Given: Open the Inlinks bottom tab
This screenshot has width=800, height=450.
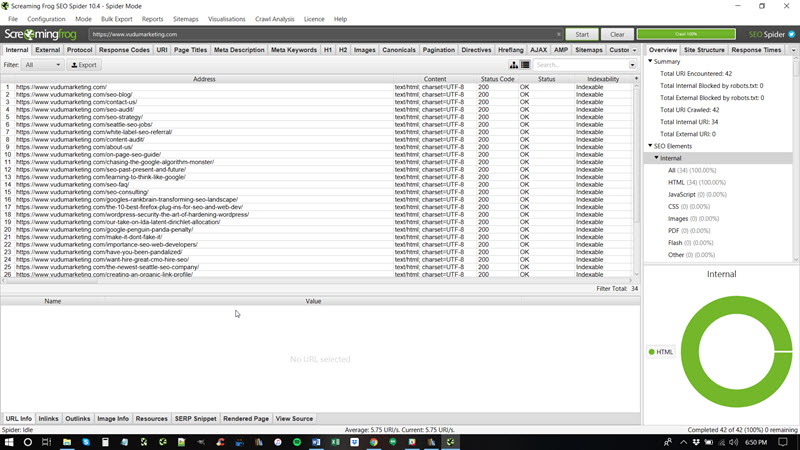Looking at the screenshot, I should (48, 418).
